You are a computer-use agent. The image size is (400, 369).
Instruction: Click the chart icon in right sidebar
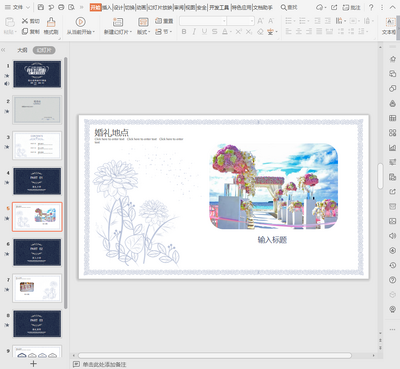point(392,147)
